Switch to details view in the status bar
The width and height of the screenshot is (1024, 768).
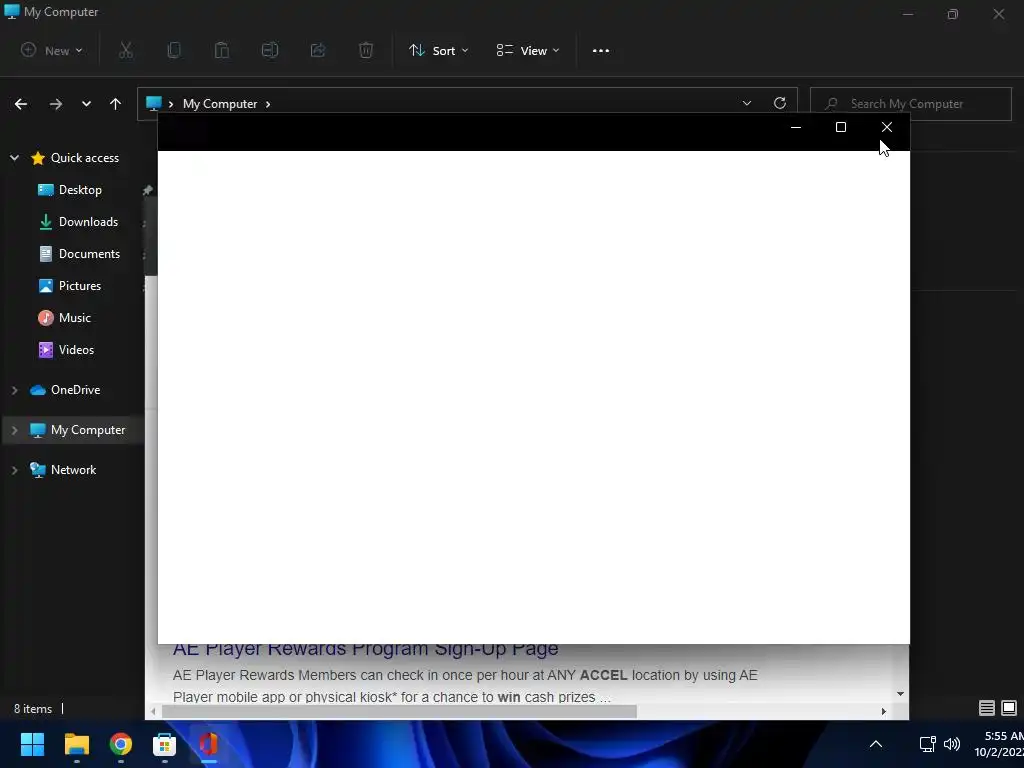click(987, 708)
